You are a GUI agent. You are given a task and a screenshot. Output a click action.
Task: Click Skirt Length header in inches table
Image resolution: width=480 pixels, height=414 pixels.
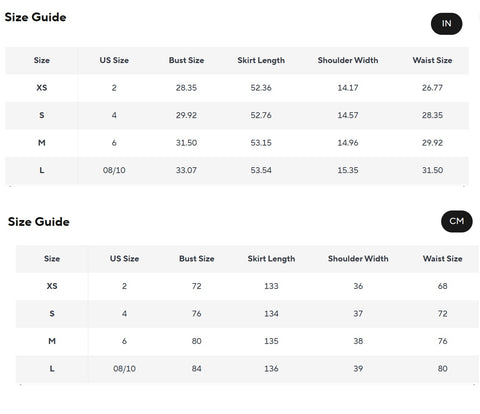pos(261,60)
